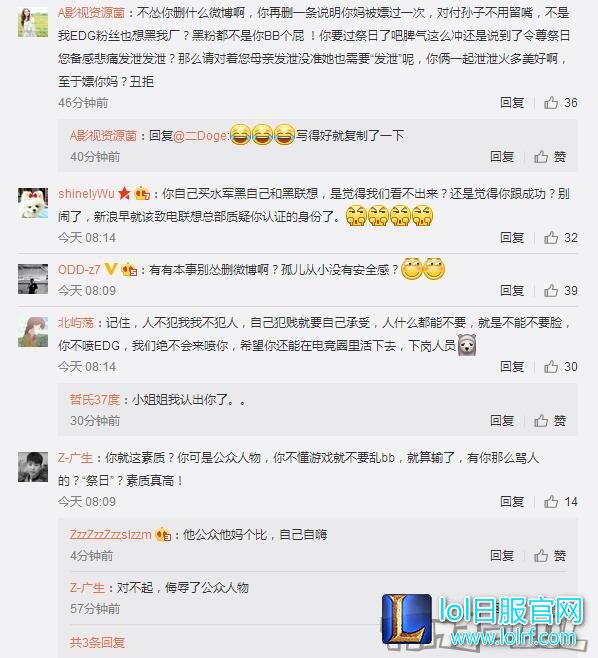Like the comment with 36 likes
Image resolution: width=598 pixels, height=658 pixels.
pyautogui.click(x=561, y=103)
